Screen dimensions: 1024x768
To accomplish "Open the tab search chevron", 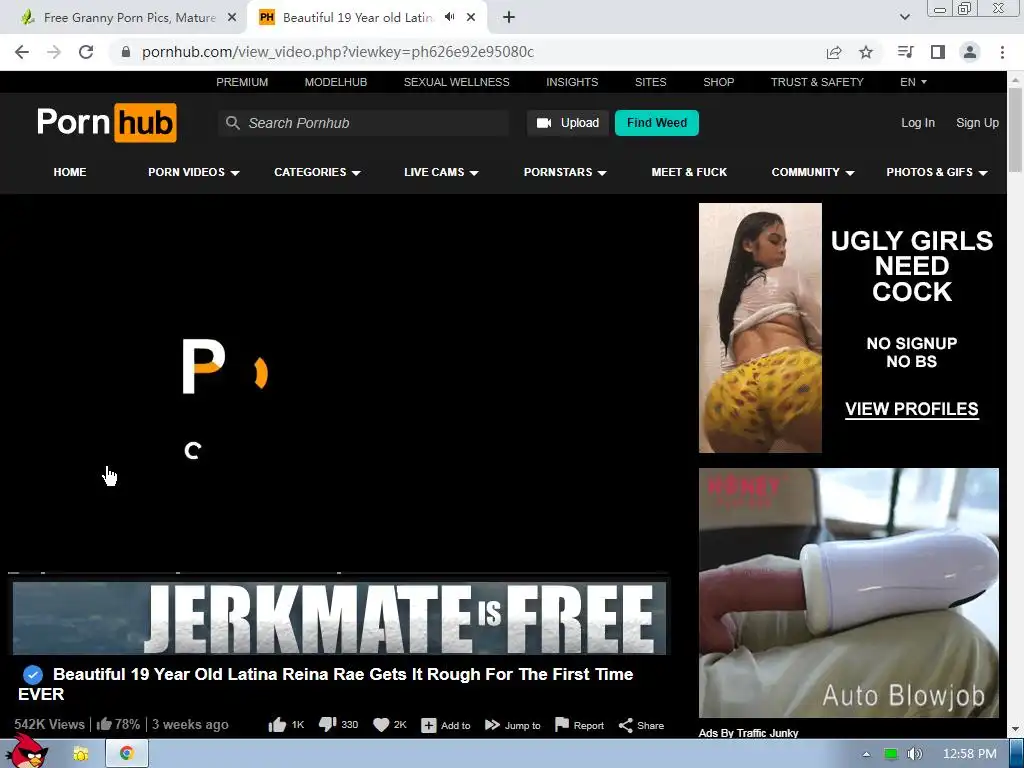I will coord(904,18).
